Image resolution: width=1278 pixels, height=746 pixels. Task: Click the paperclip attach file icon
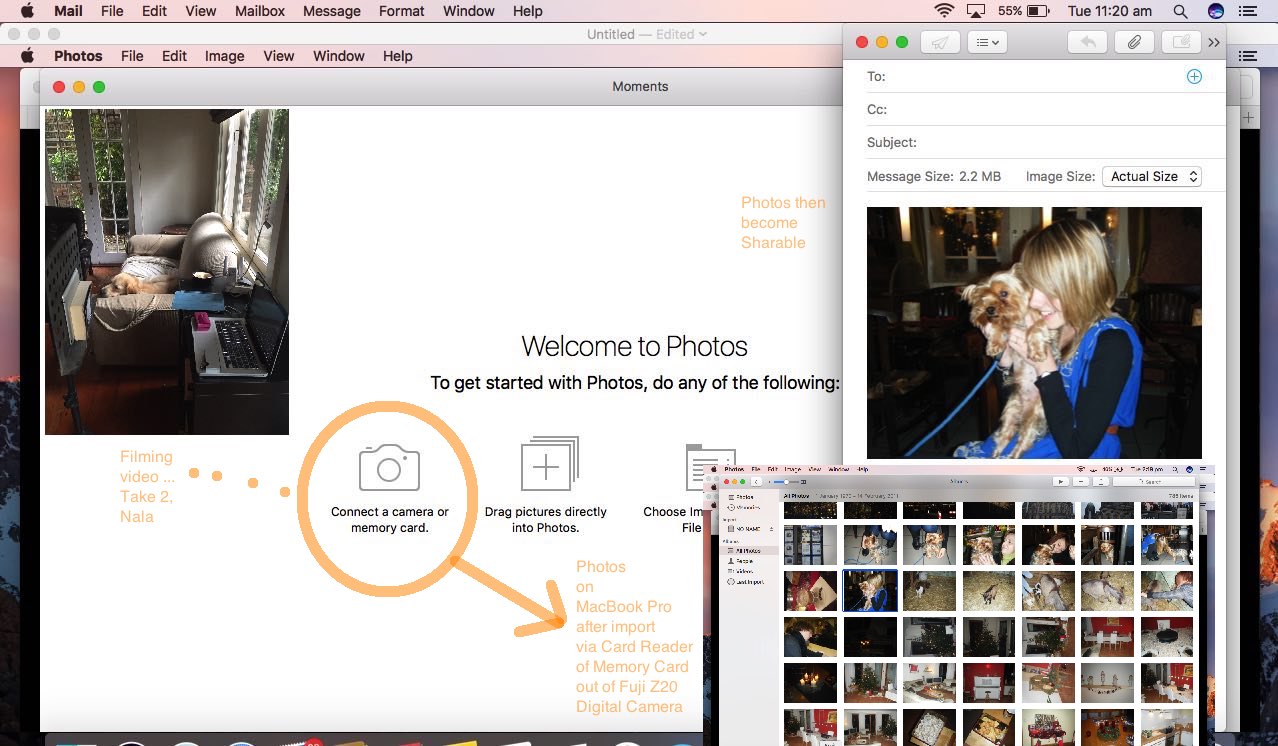1134,42
